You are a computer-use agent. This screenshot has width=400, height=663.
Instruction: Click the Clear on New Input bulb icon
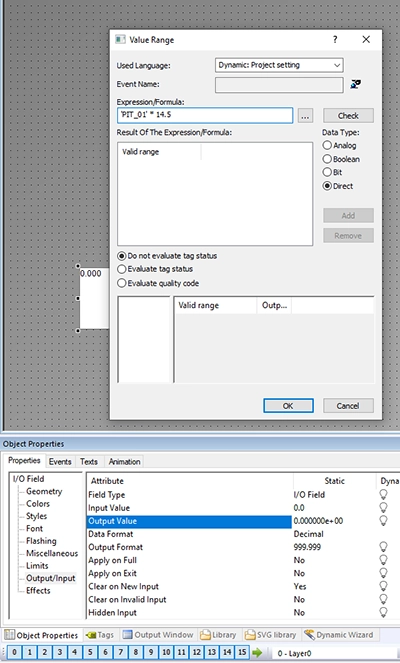(383, 586)
